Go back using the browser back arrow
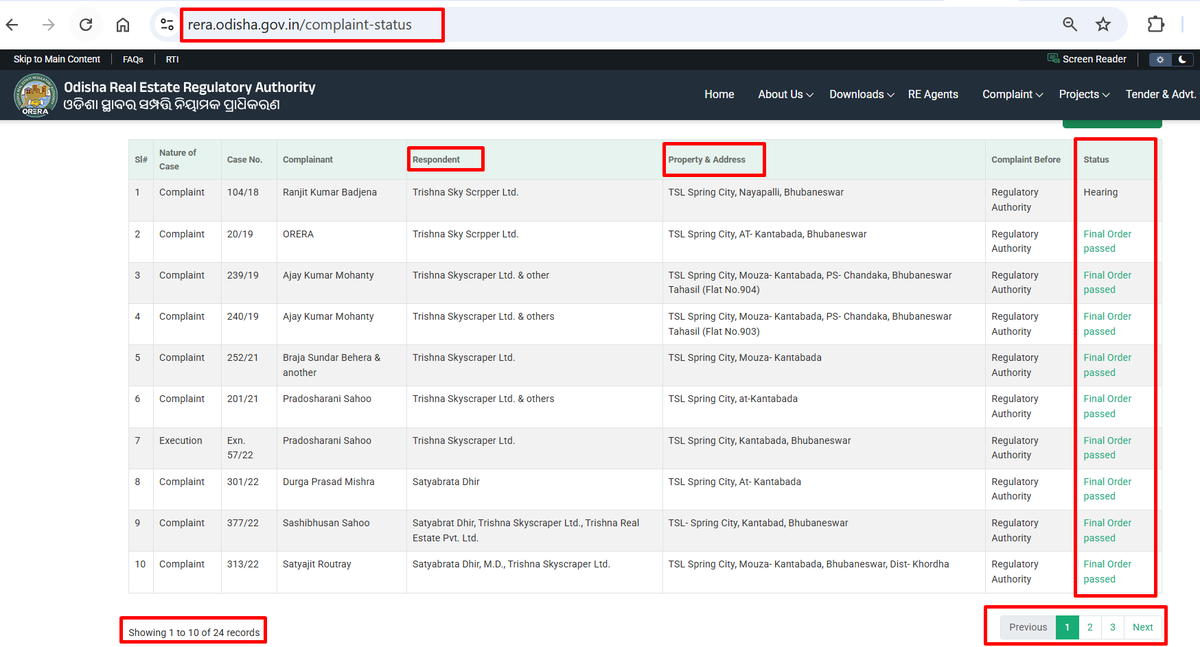Image resolution: width=1200 pixels, height=647 pixels. [x=13, y=24]
